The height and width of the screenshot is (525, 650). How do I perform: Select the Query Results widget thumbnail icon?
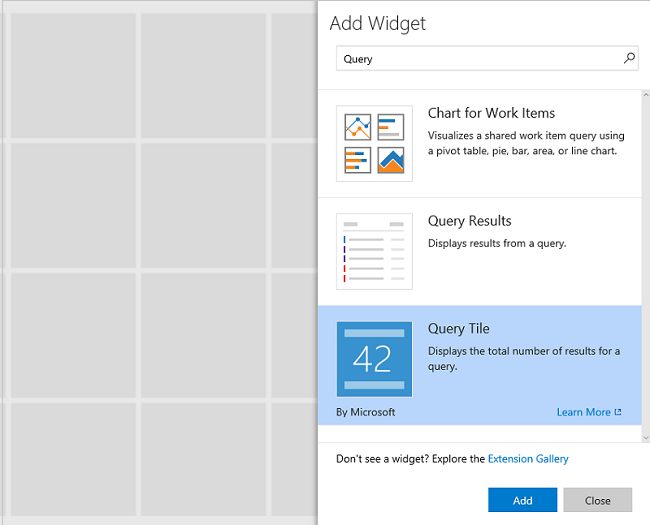tap(374, 251)
